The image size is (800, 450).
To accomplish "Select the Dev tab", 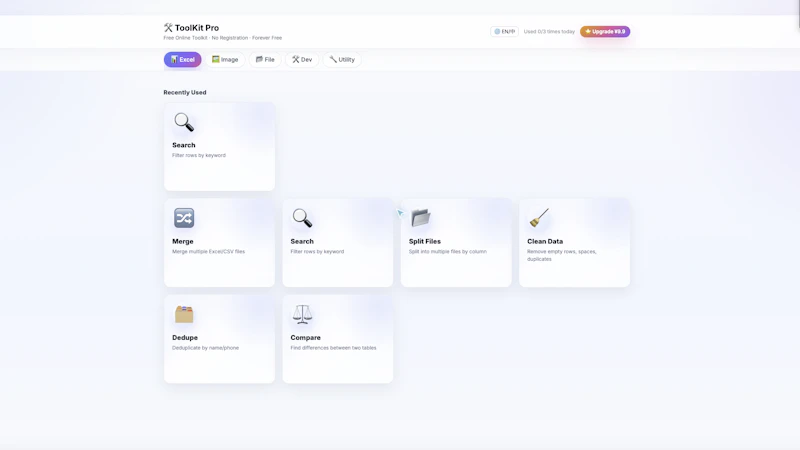I will click(302, 60).
